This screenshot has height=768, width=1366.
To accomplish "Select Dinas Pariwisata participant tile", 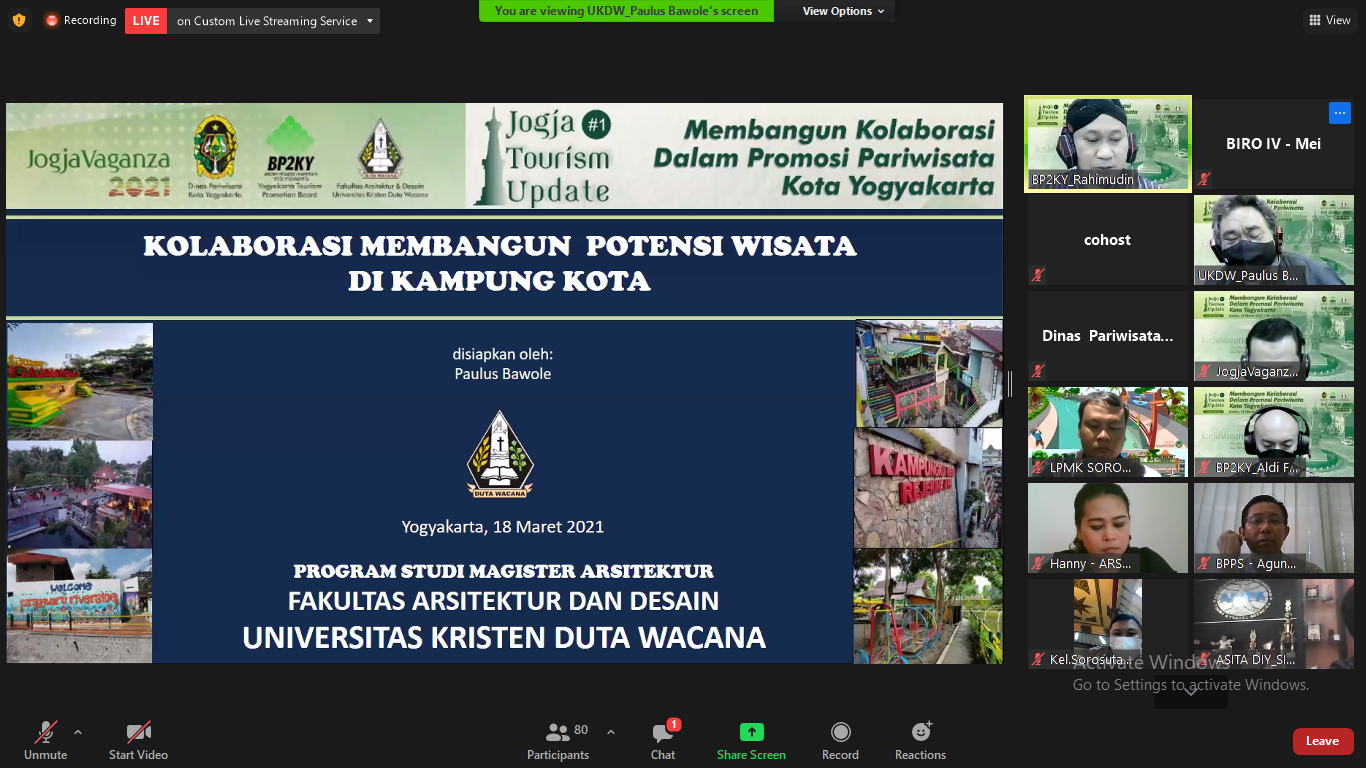I will (1108, 336).
